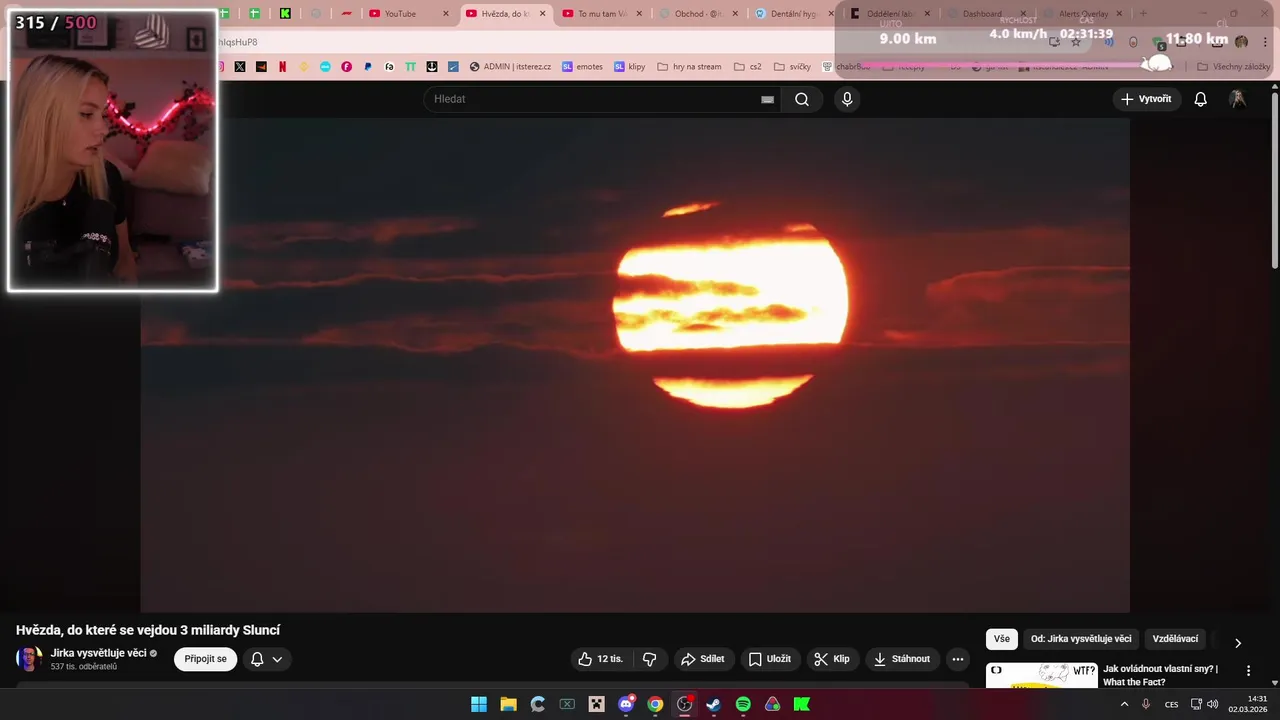The height and width of the screenshot is (720, 1280).
Task: Open Jak ovládnout vlastní sny title link
Action: (1160, 675)
